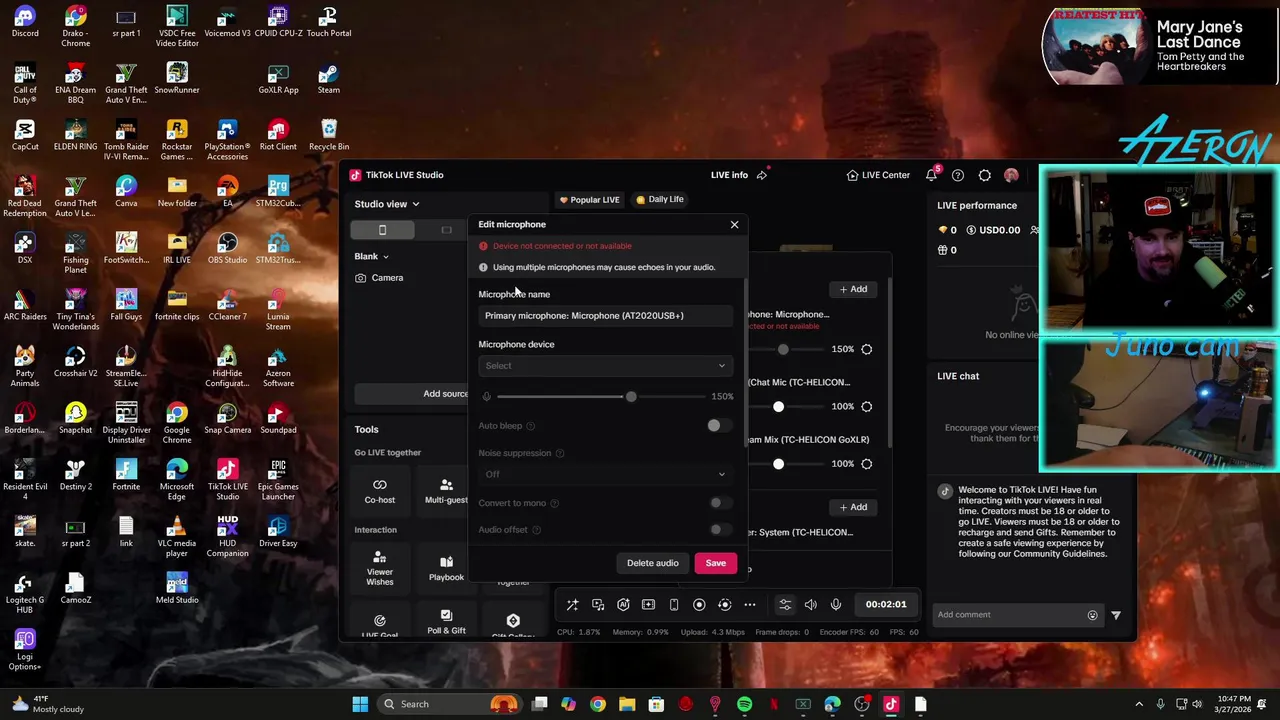
Task: Click the Windows taskbar Search box
Action: tap(449, 704)
